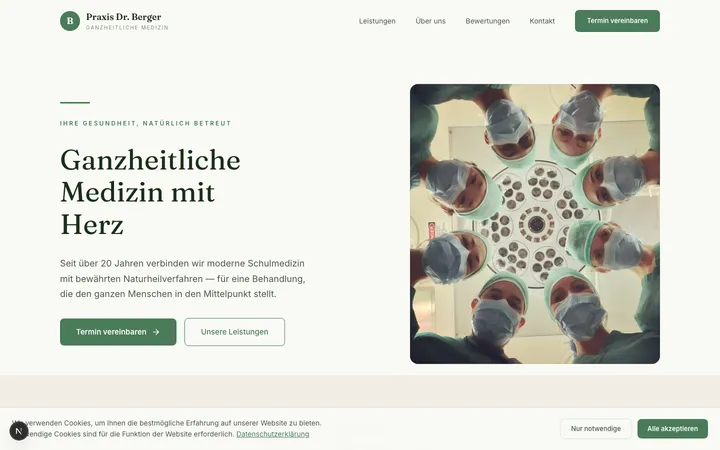This screenshot has height=450, width=720.
Task: Accept all cookies with Alle akzeptieren
Action: point(672,429)
